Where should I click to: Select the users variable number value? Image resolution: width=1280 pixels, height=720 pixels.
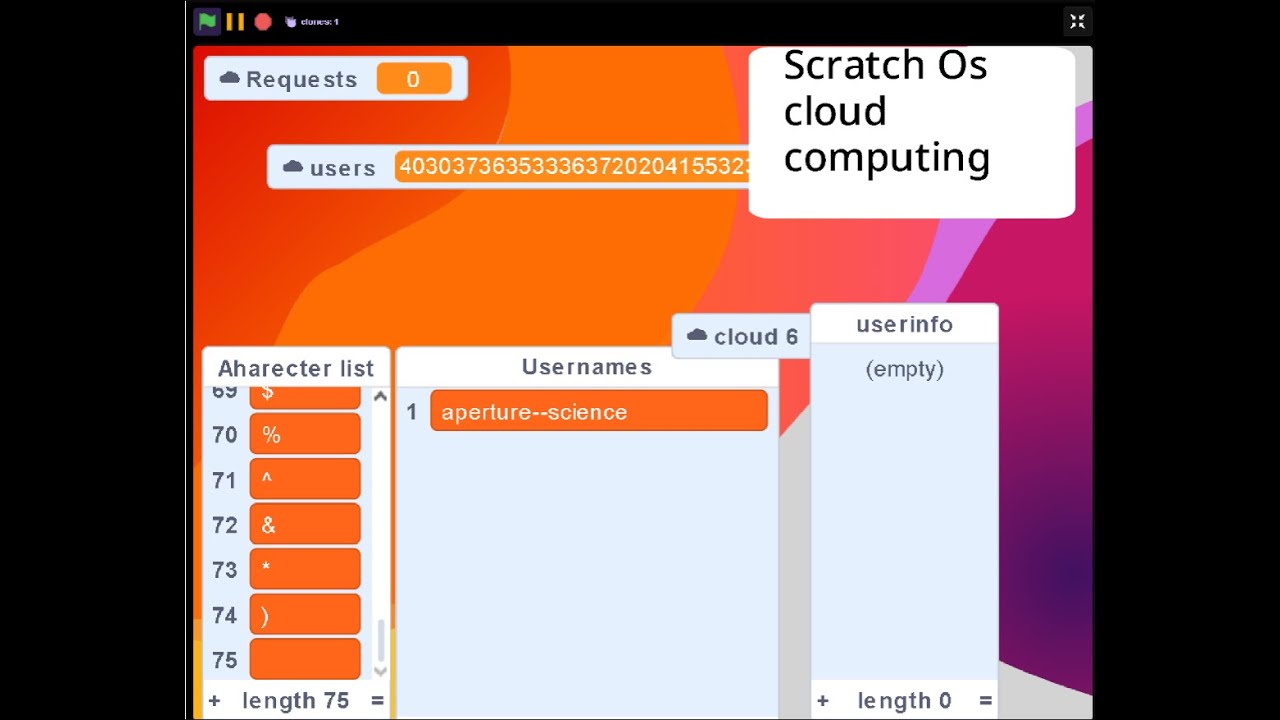572,166
